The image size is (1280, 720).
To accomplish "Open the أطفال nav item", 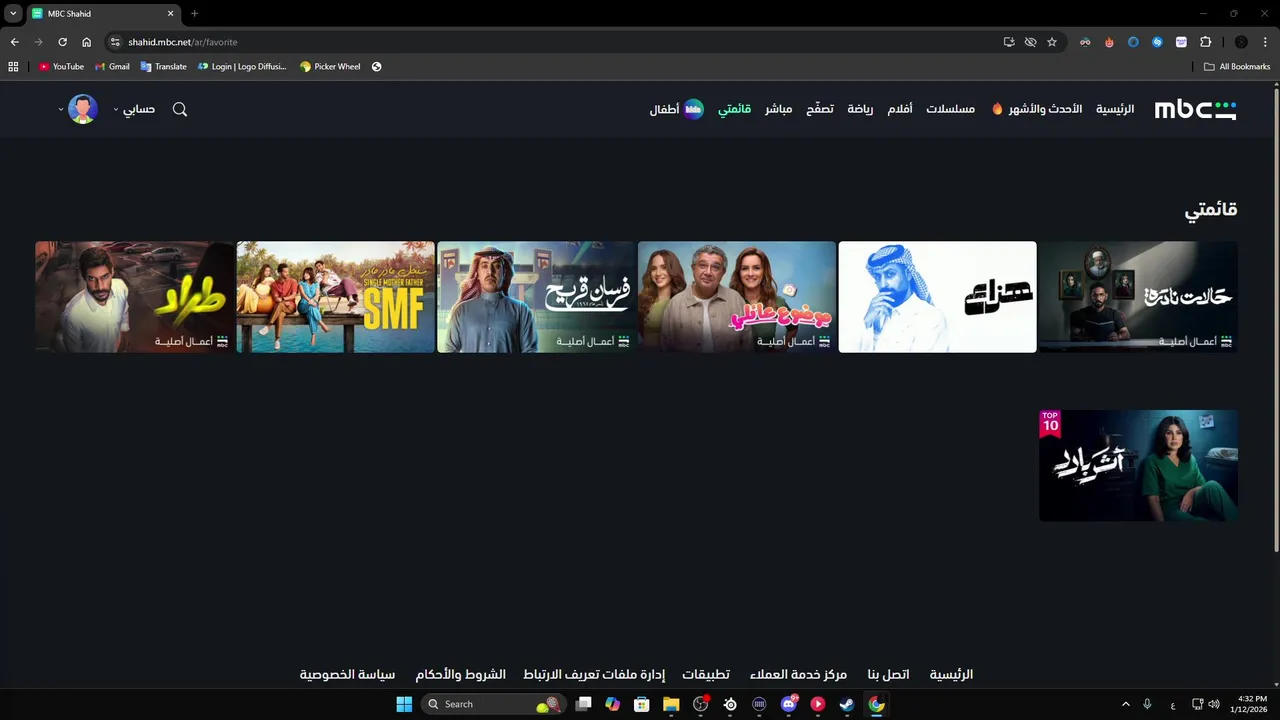I will [664, 109].
